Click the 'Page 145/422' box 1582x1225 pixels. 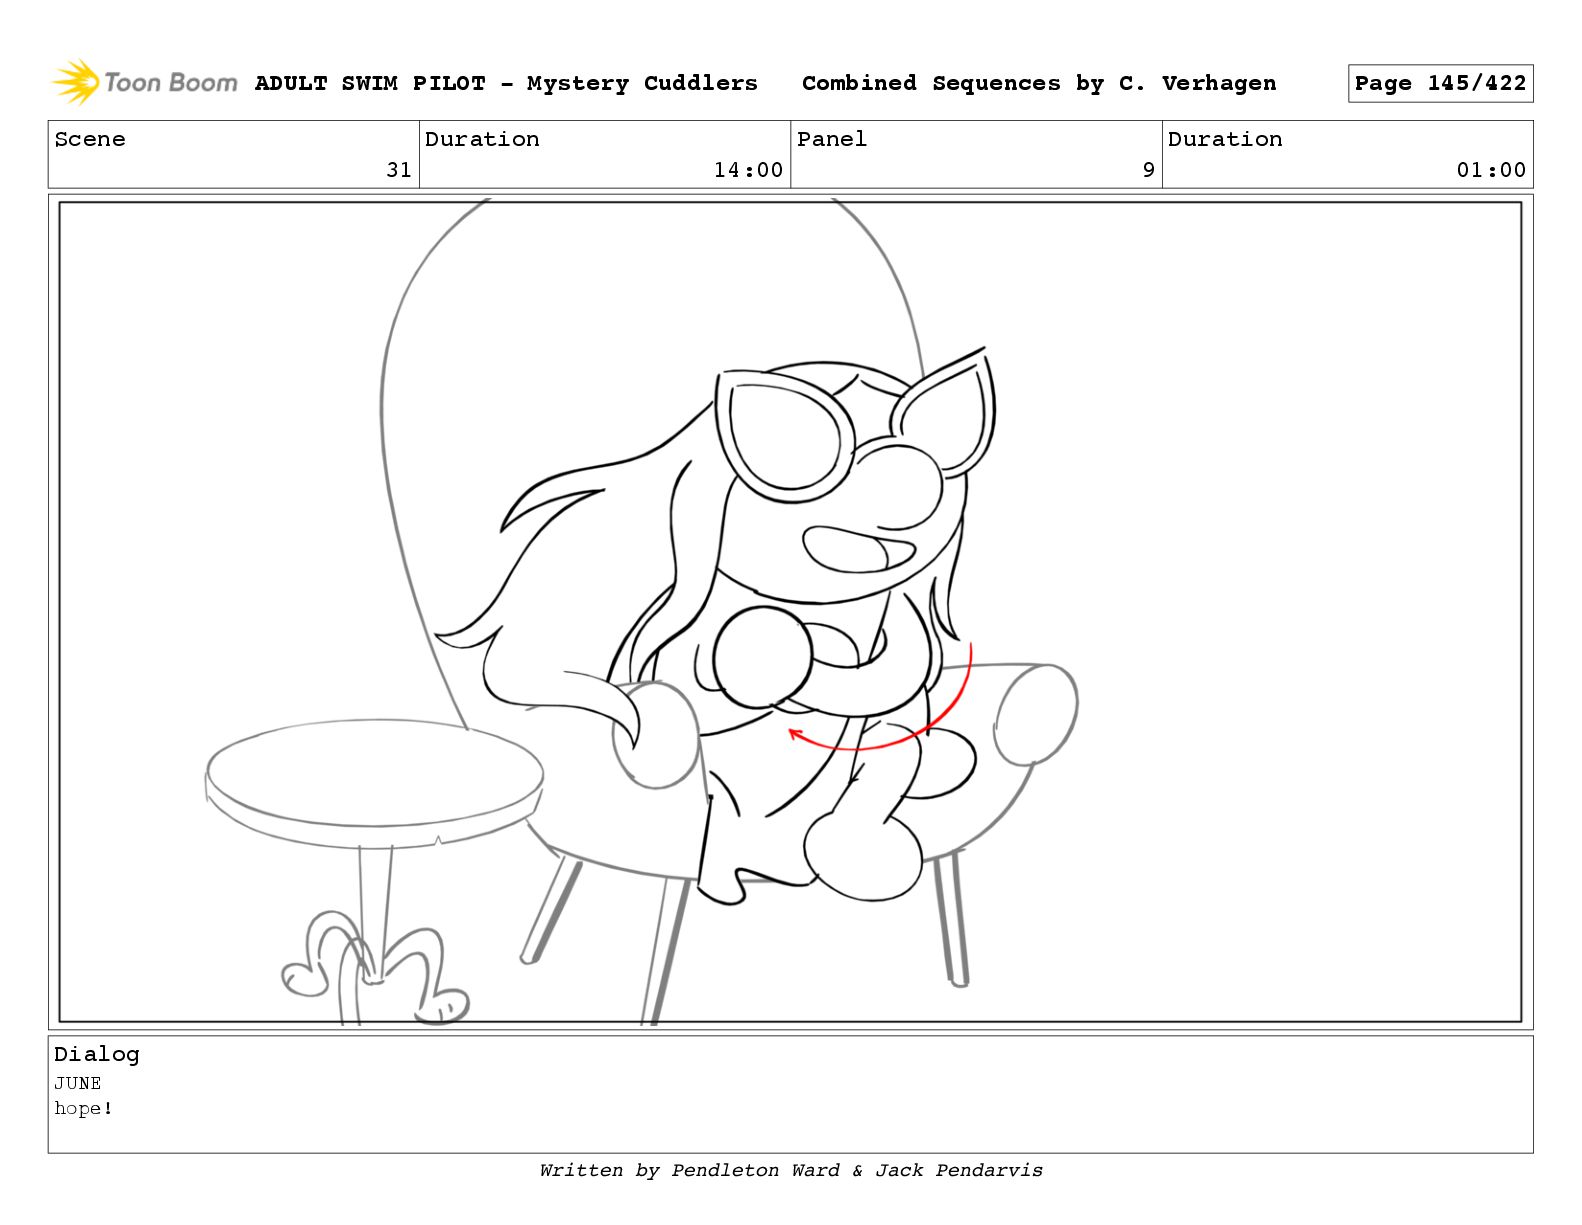(1440, 83)
